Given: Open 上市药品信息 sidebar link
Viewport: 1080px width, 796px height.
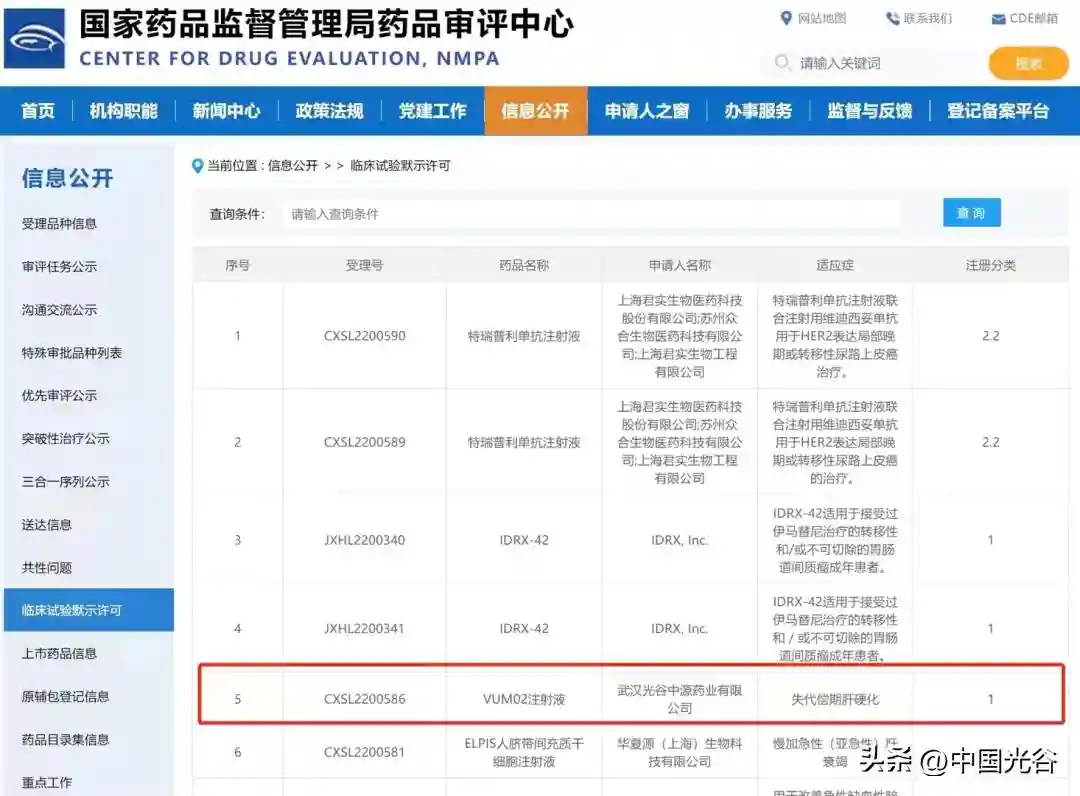Looking at the screenshot, I should coord(60,654).
